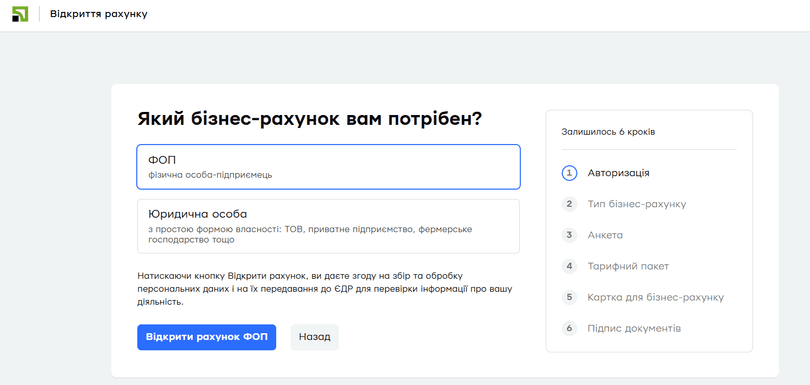Open the Картка для бізнес-рахунку step
Image resolution: width=810 pixels, height=385 pixels.
(x=656, y=297)
